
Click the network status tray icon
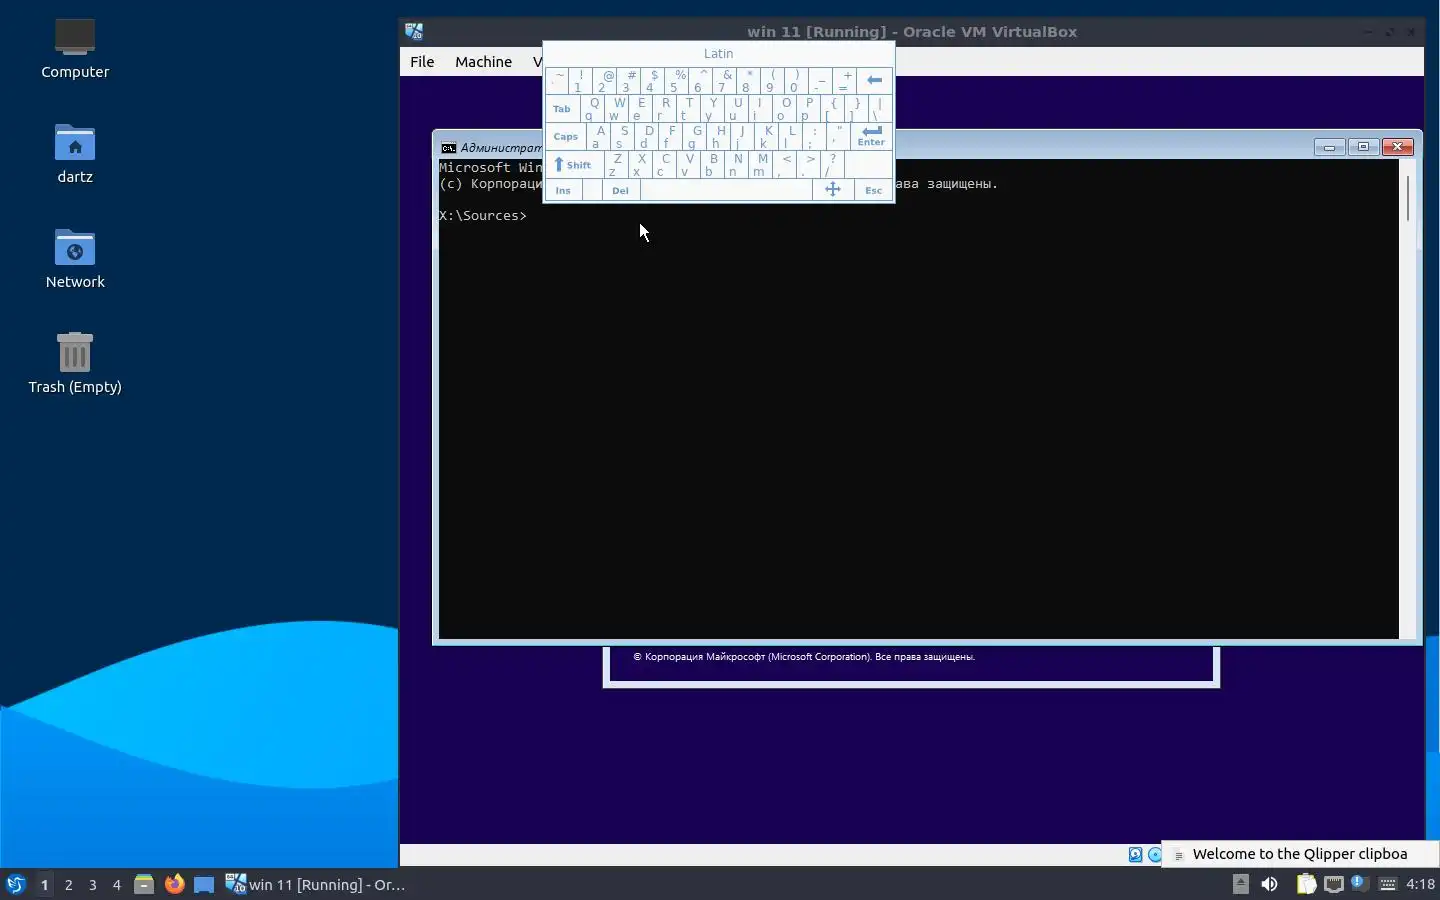pos(1333,884)
